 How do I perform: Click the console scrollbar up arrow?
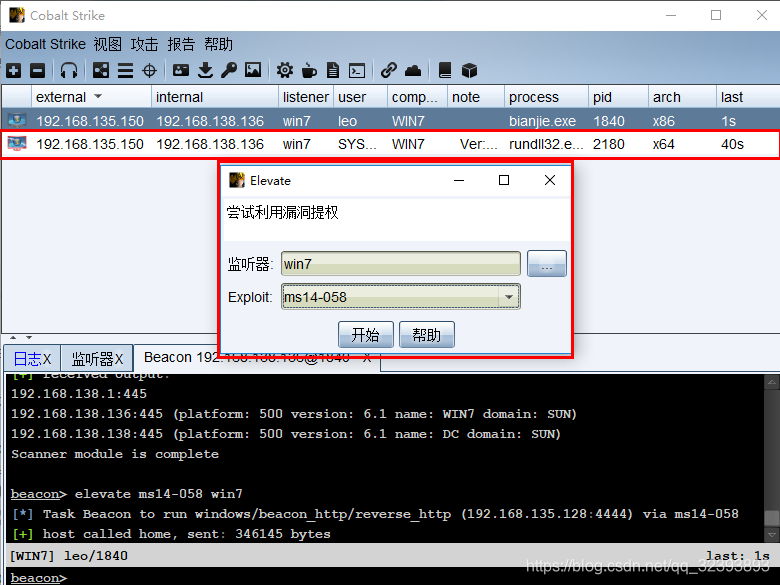pyautogui.click(x=772, y=382)
